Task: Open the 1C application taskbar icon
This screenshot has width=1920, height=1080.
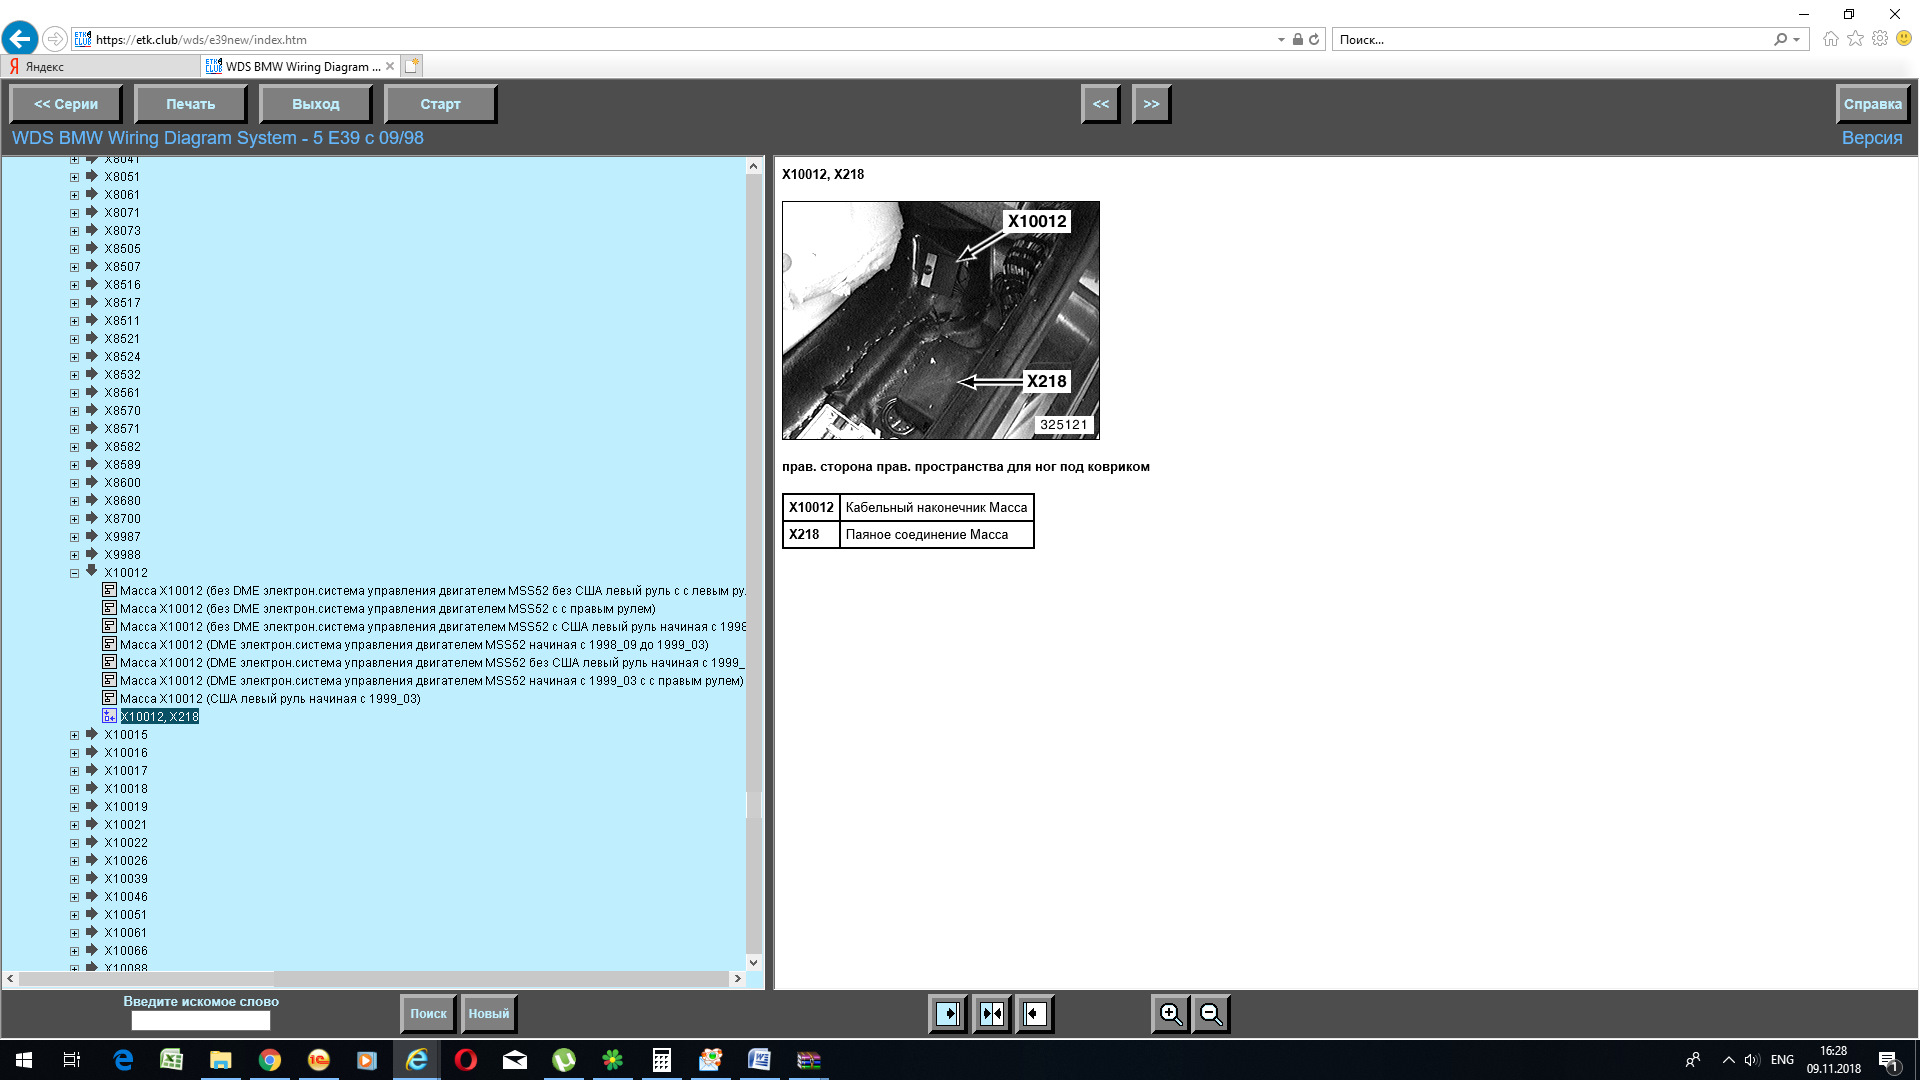Action: (319, 1060)
